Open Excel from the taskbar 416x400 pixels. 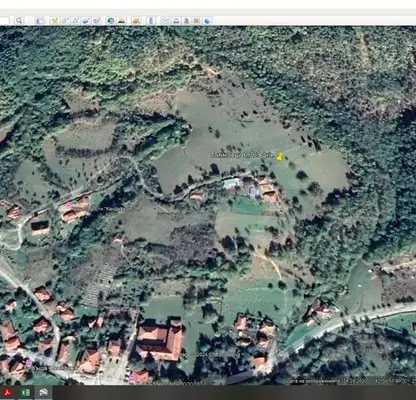(x=25, y=393)
